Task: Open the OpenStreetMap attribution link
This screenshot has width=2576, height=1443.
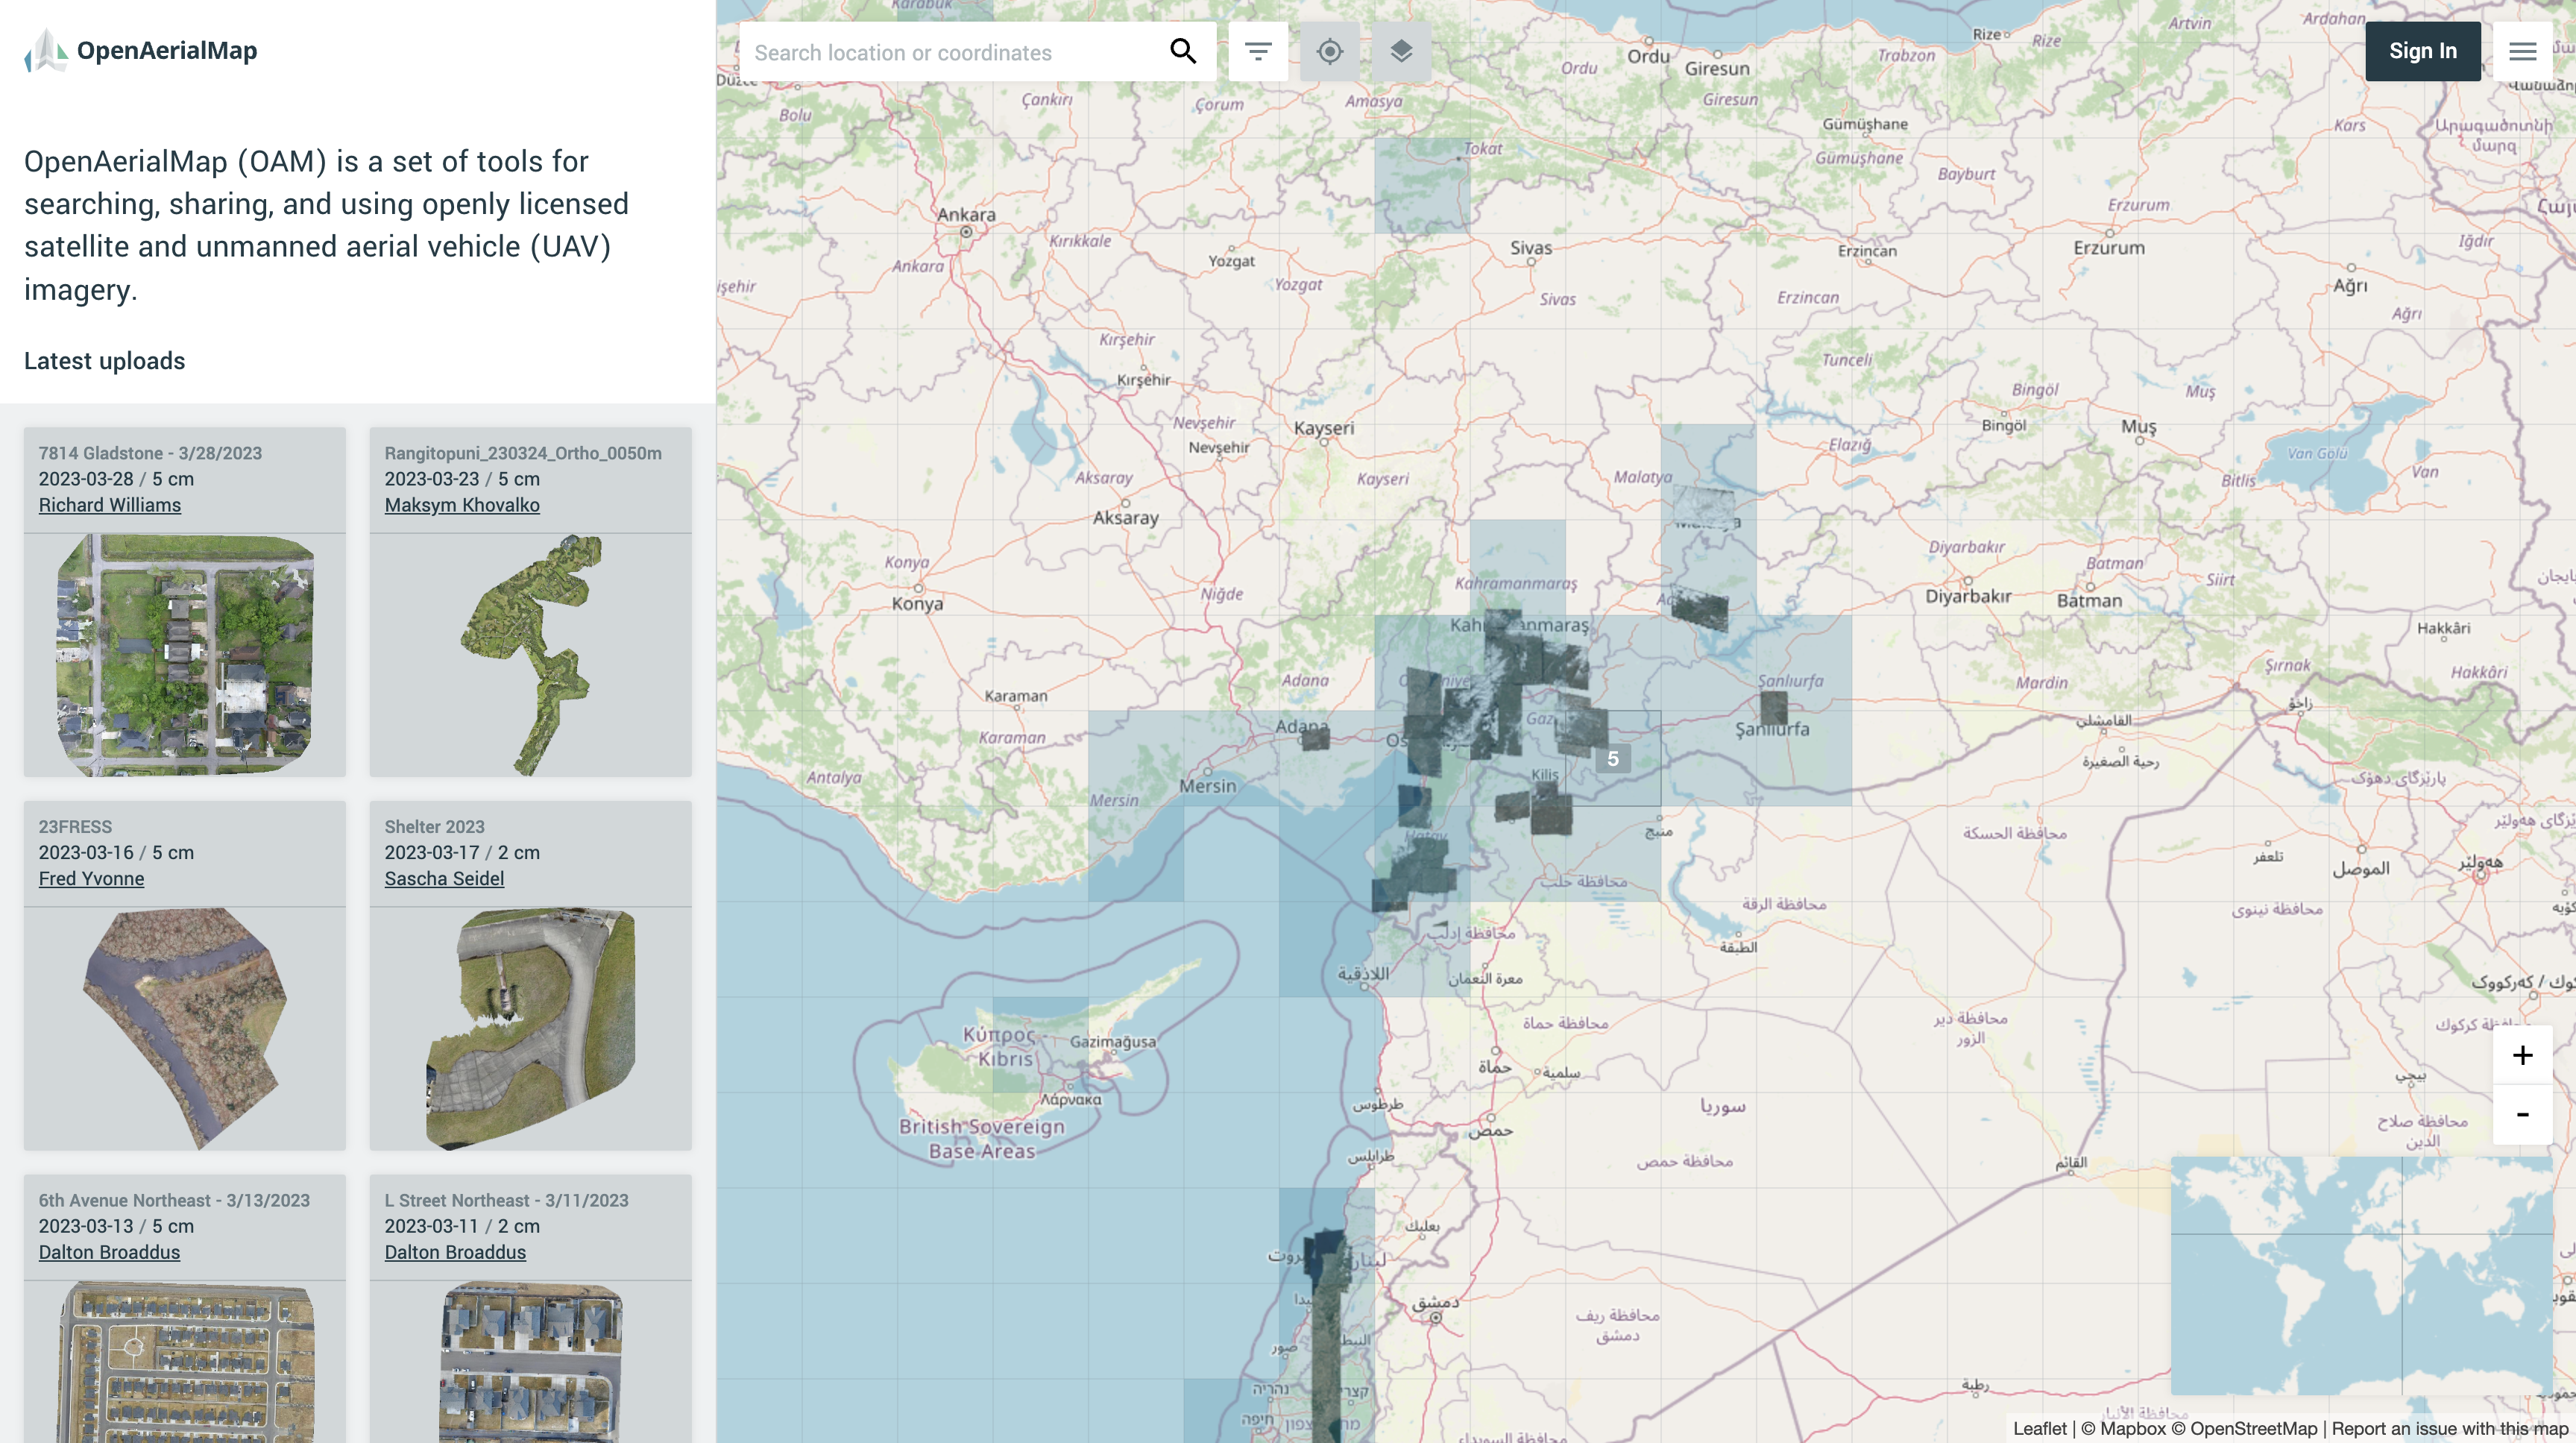Action: [x=2244, y=1428]
